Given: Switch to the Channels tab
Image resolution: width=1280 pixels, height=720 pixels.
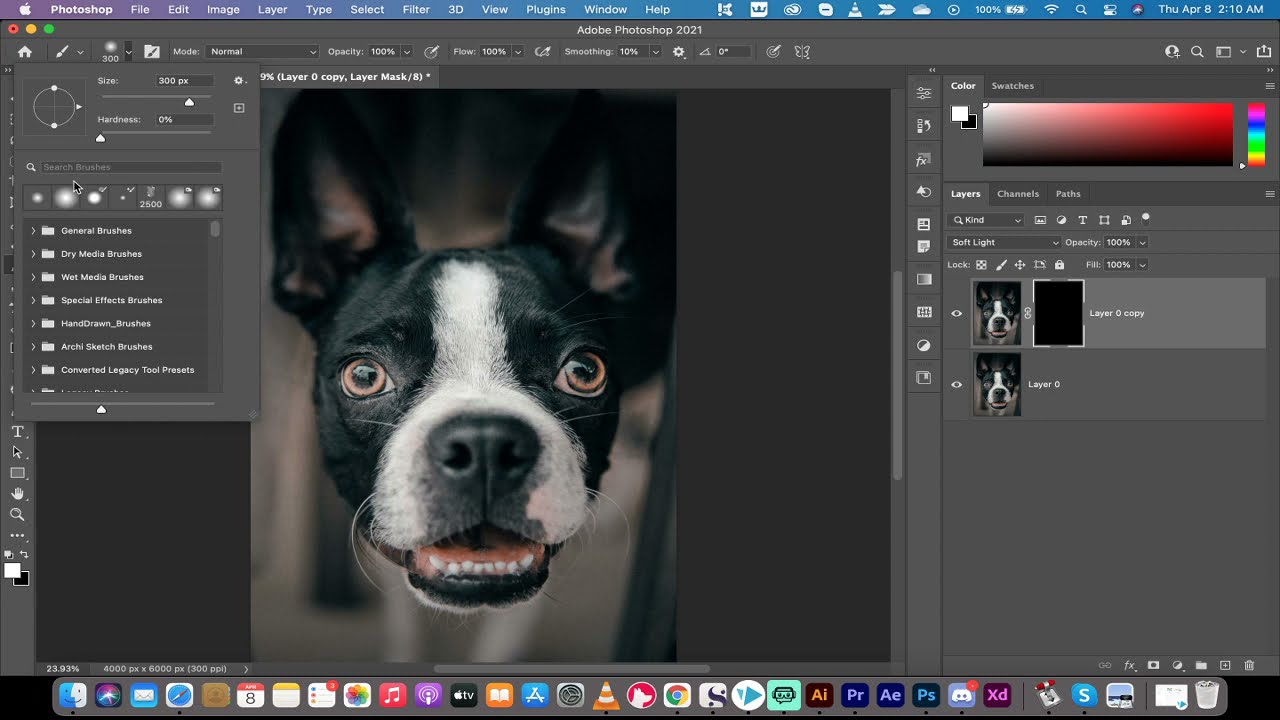Looking at the screenshot, I should pos(1018,194).
